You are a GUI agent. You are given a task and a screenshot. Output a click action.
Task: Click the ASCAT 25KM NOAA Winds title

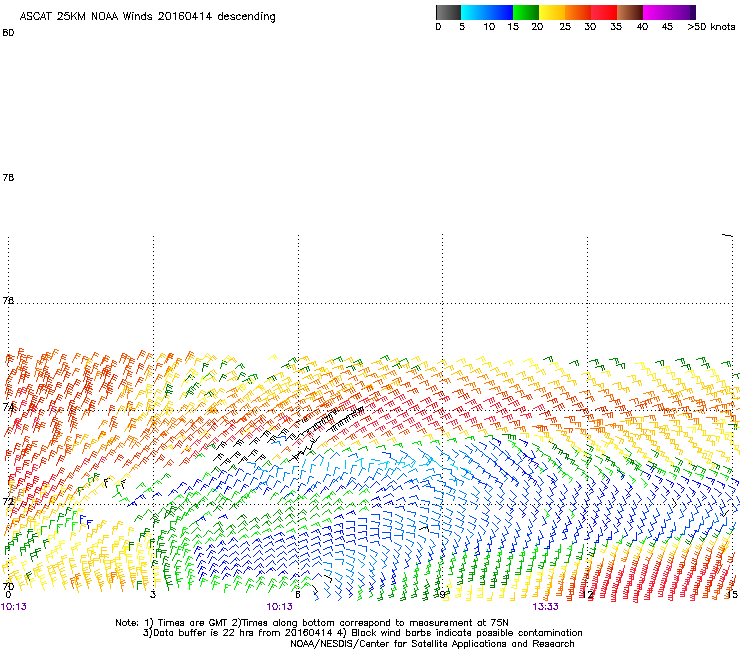pyautogui.click(x=147, y=17)
